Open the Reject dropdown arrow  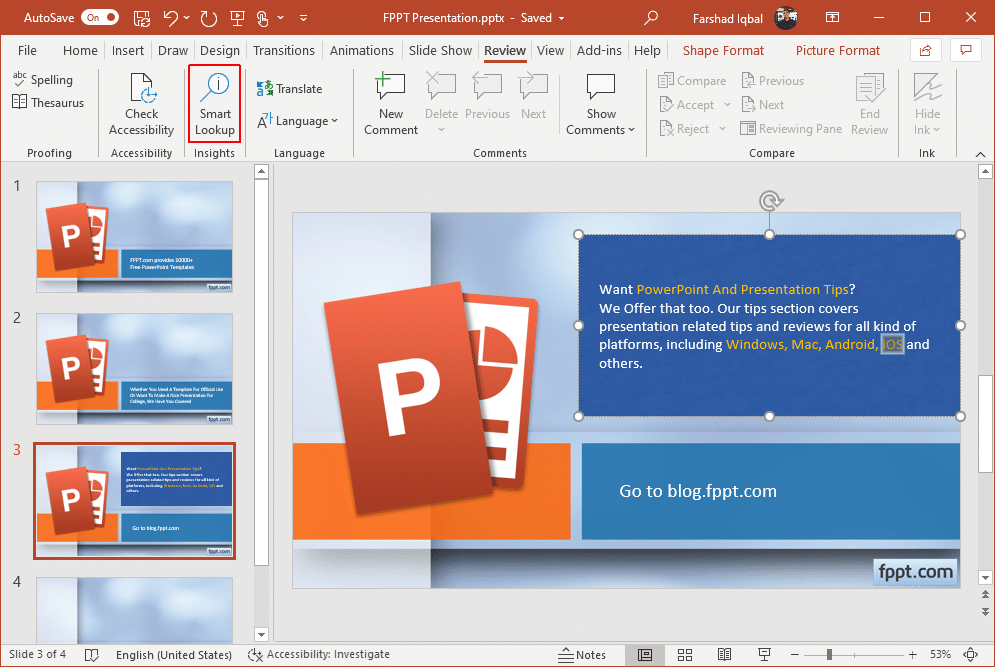[722, 129]
